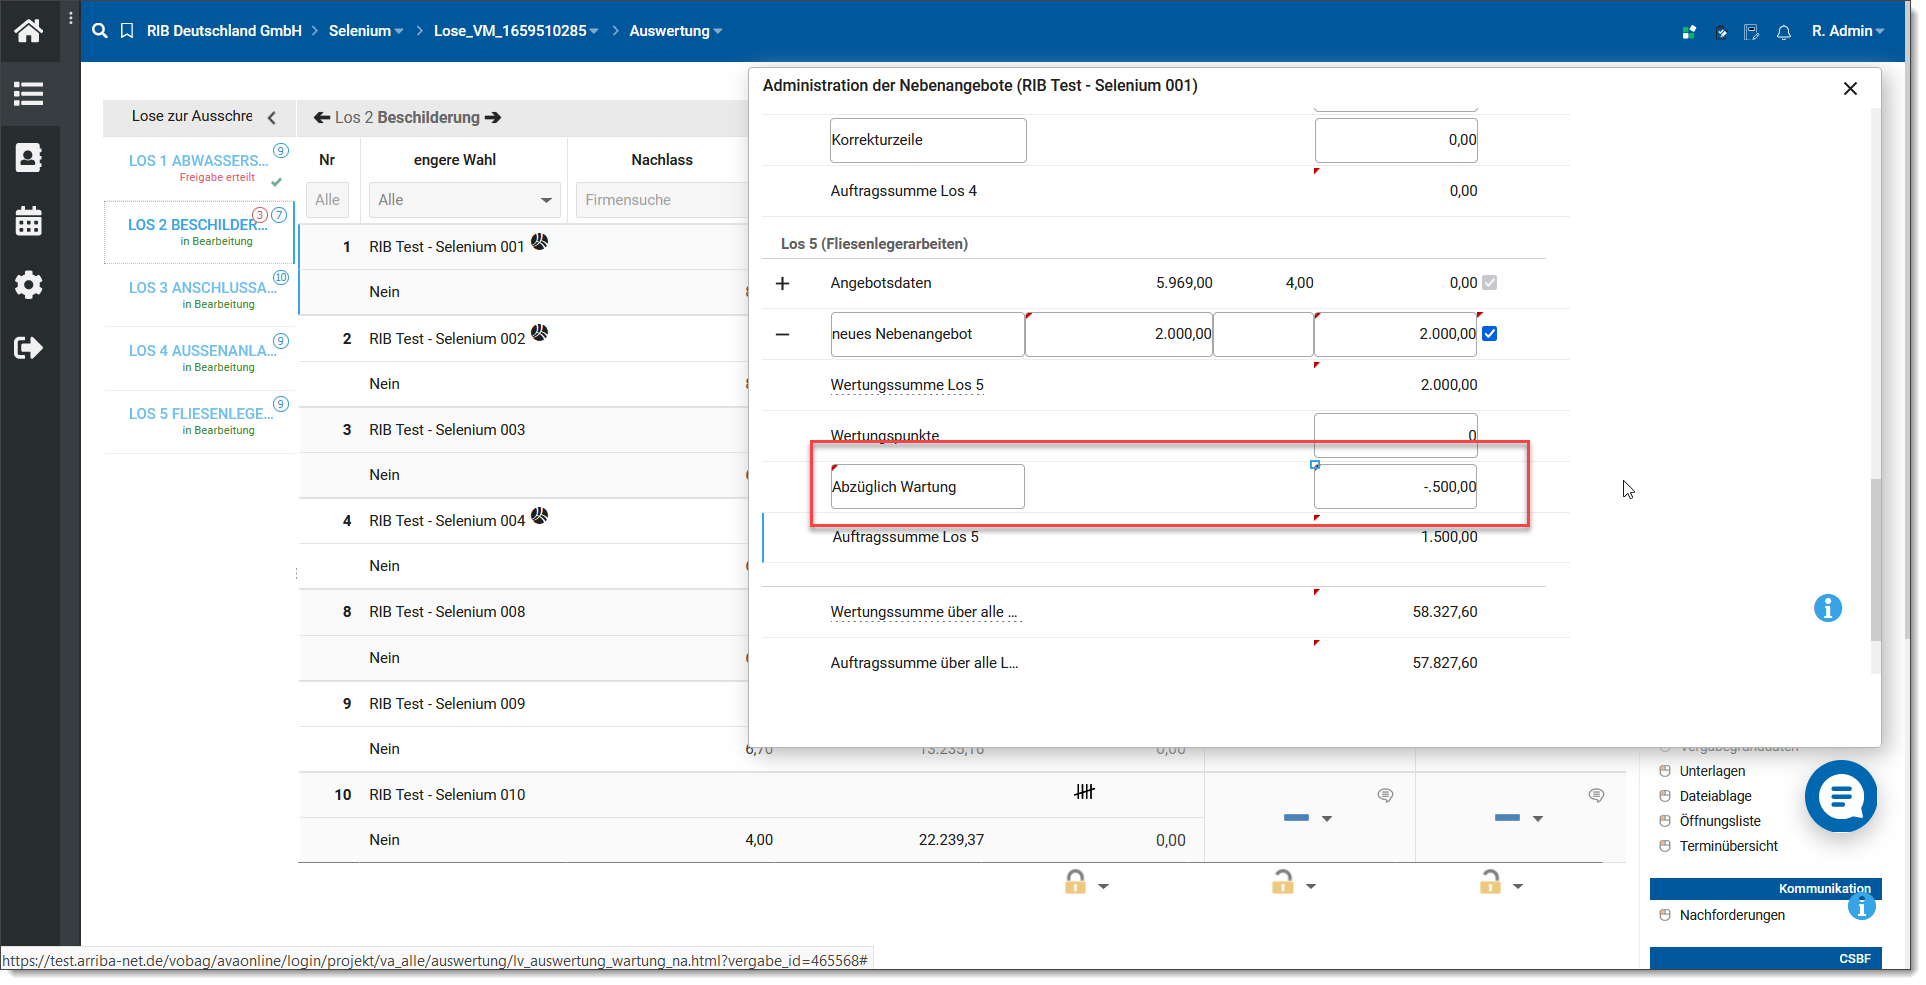Click the Kommunikation section header
This screenshot has width=1926, height=985.
click(1766, 889)
